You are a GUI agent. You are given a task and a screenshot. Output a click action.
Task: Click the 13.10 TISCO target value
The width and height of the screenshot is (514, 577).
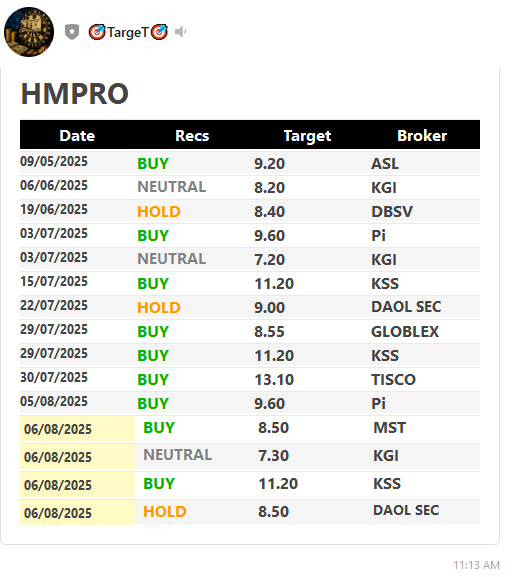pos(274,380)
